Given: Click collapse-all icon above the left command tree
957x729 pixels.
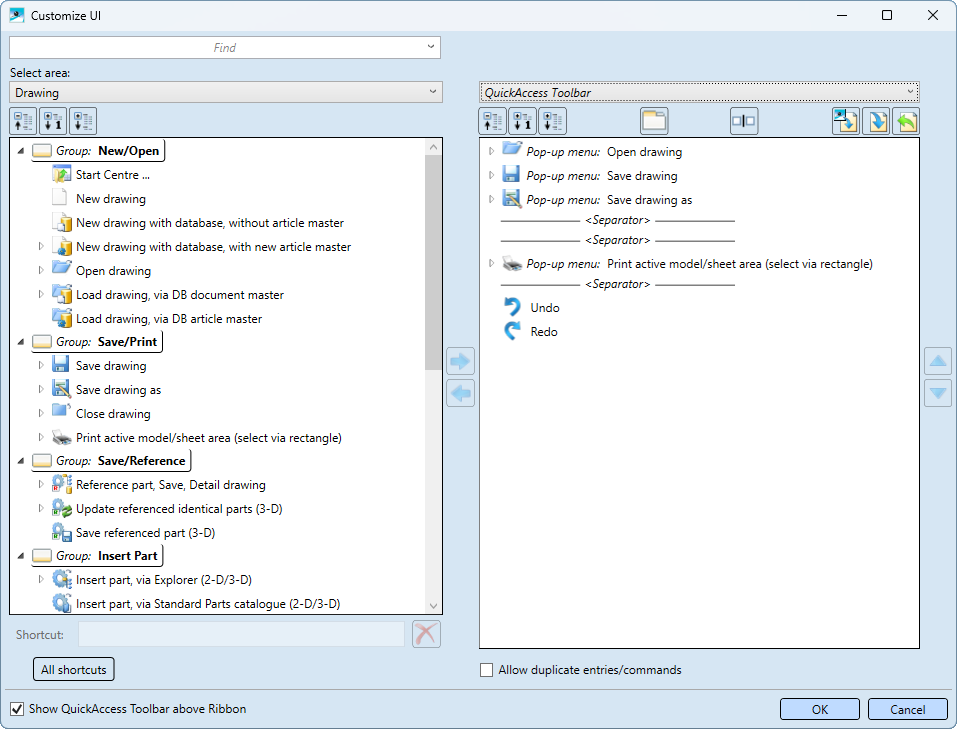Looking at the screenshot, I should coord(23,121).
